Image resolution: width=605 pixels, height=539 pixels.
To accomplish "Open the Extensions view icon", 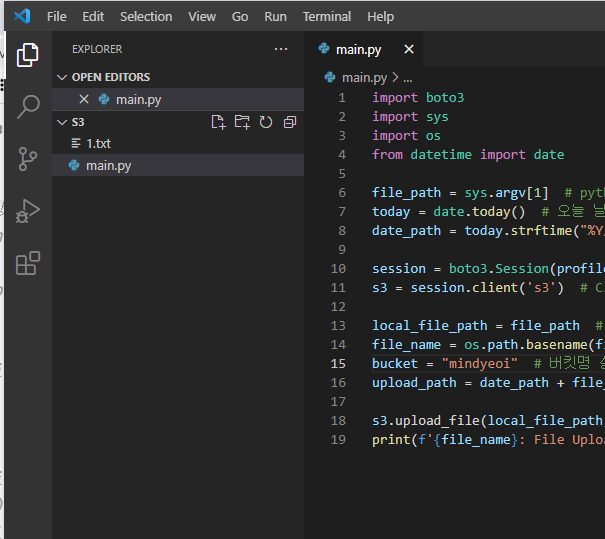I will click(x=28, y=263).
